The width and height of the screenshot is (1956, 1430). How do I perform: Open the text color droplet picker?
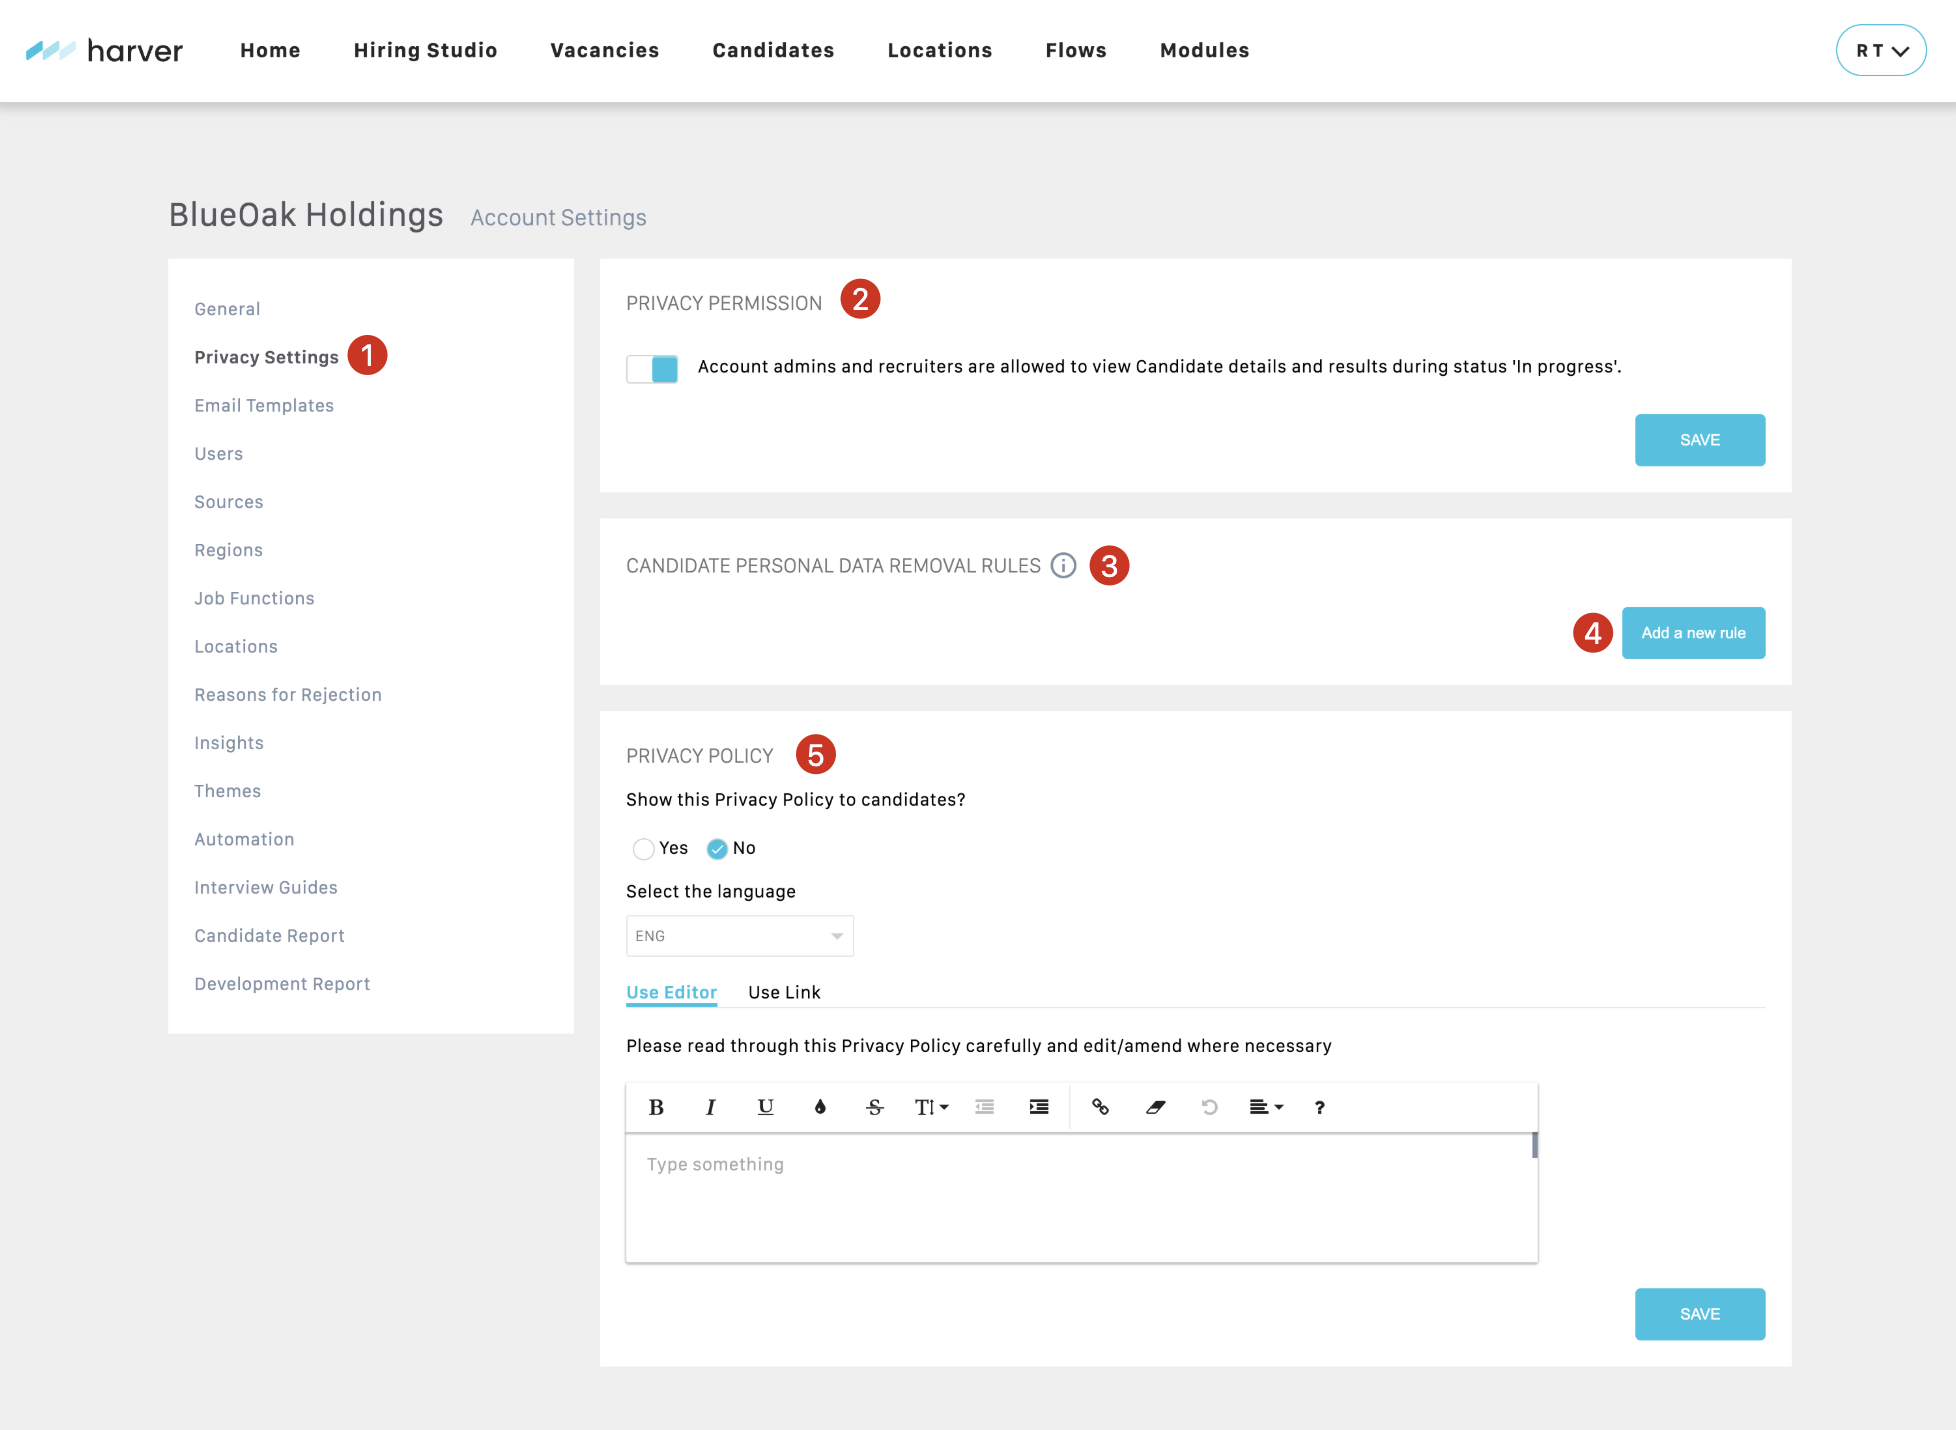[x=820, y=1107]
